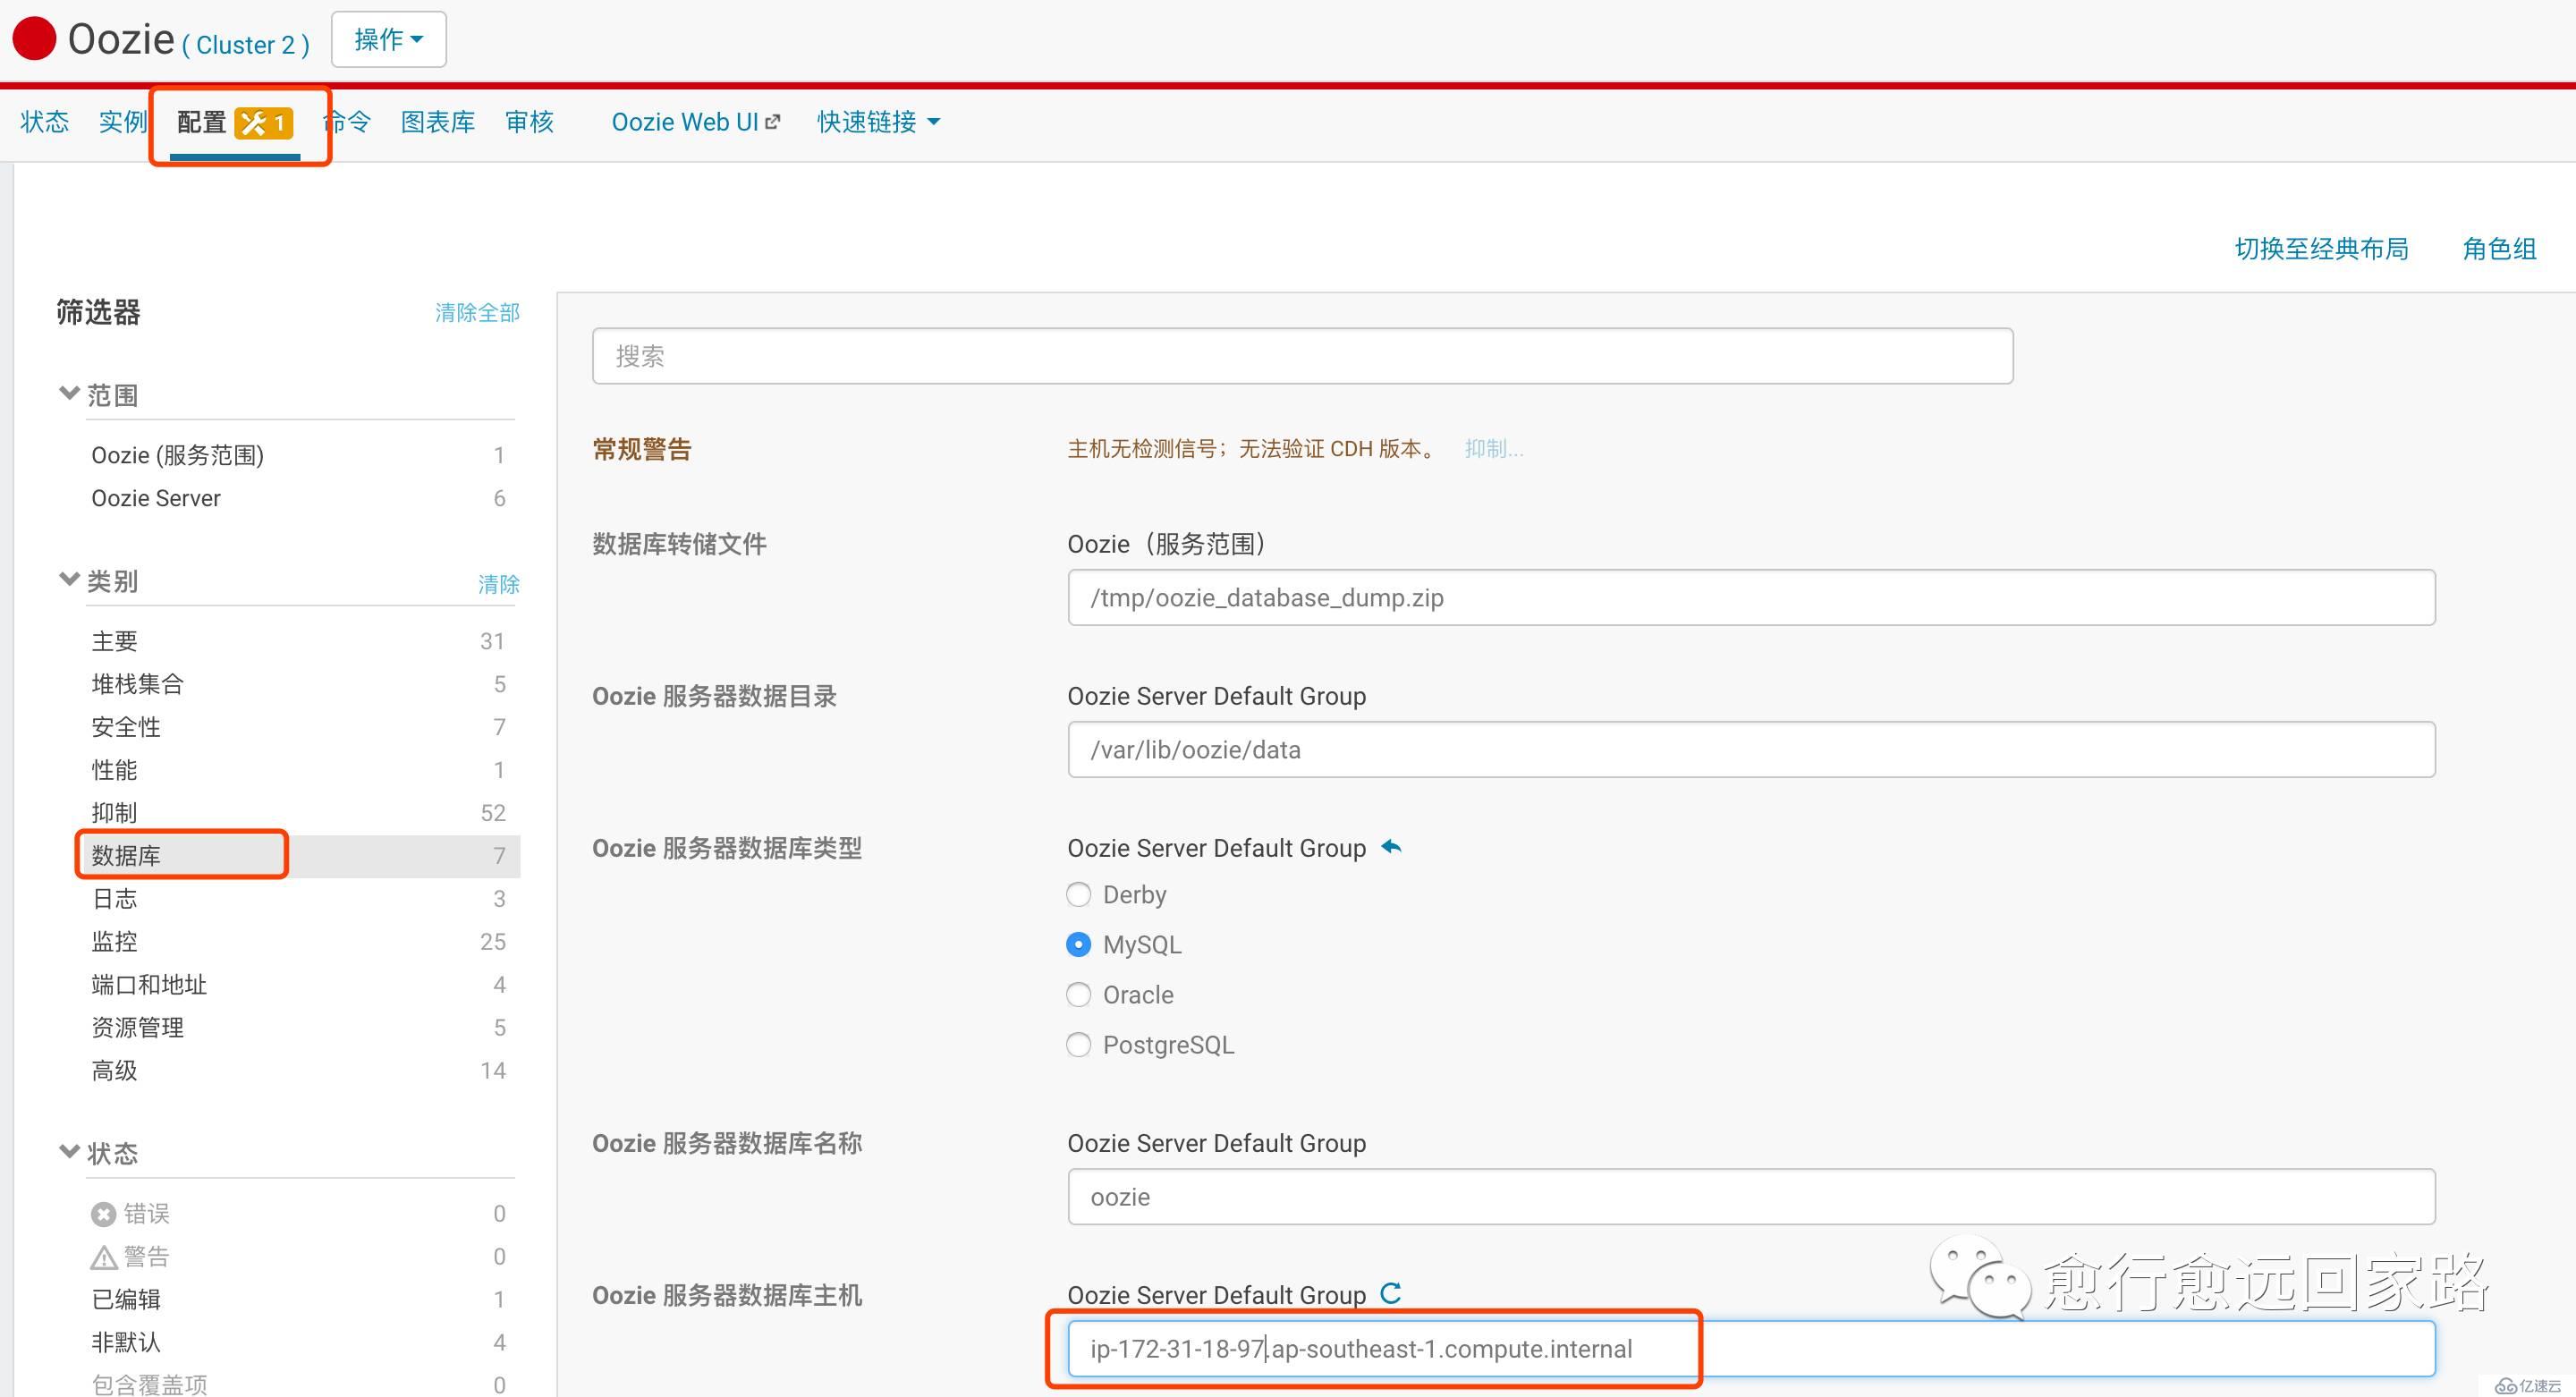
Task: Open the 操作 dropdown button
Action: point(389,39)
